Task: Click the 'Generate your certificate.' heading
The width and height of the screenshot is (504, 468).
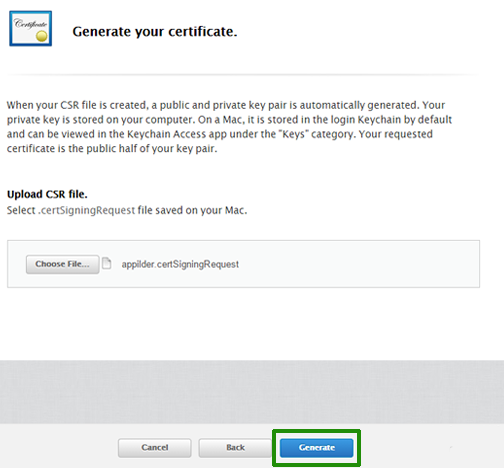Action: pyautogui.click(x=155, y=32)
